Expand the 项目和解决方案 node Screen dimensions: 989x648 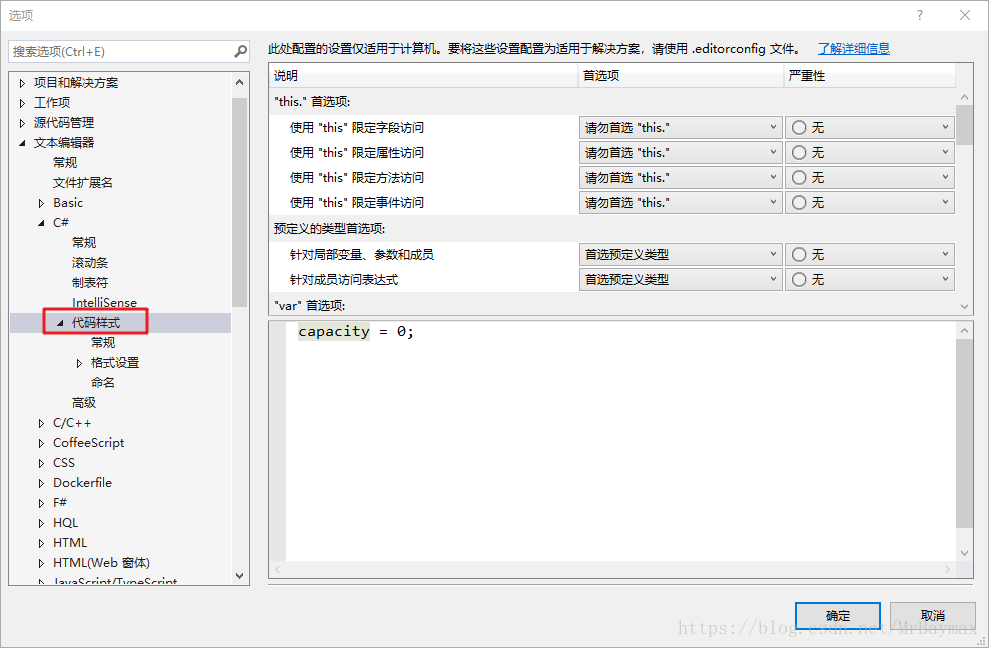pos(23,83)
